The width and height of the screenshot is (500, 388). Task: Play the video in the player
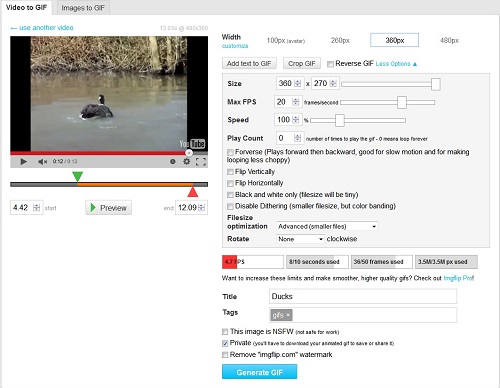tap(23, 162)
